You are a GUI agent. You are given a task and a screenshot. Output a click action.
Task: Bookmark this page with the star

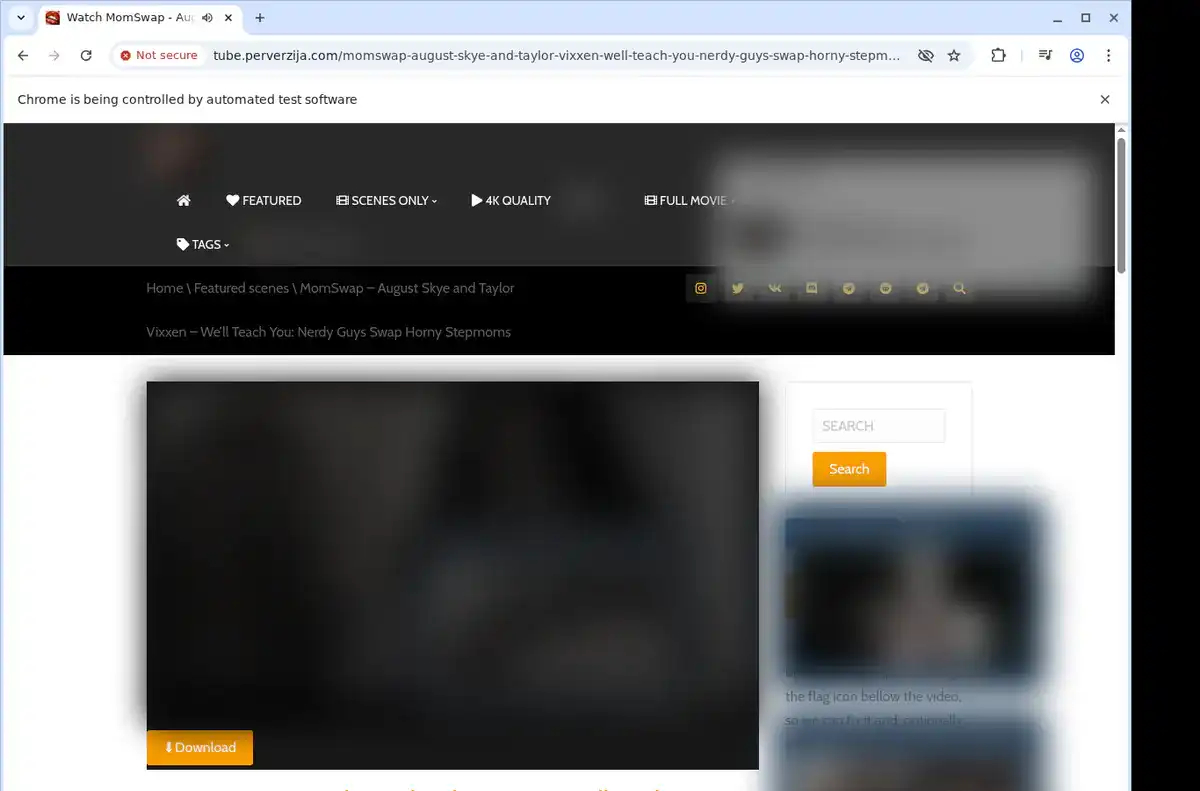coord(954,56)
